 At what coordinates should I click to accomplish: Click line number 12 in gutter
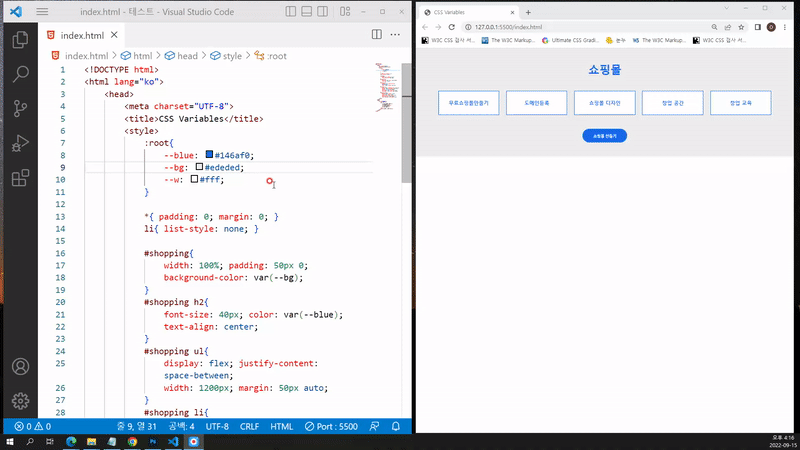click(x=61, y=204)
